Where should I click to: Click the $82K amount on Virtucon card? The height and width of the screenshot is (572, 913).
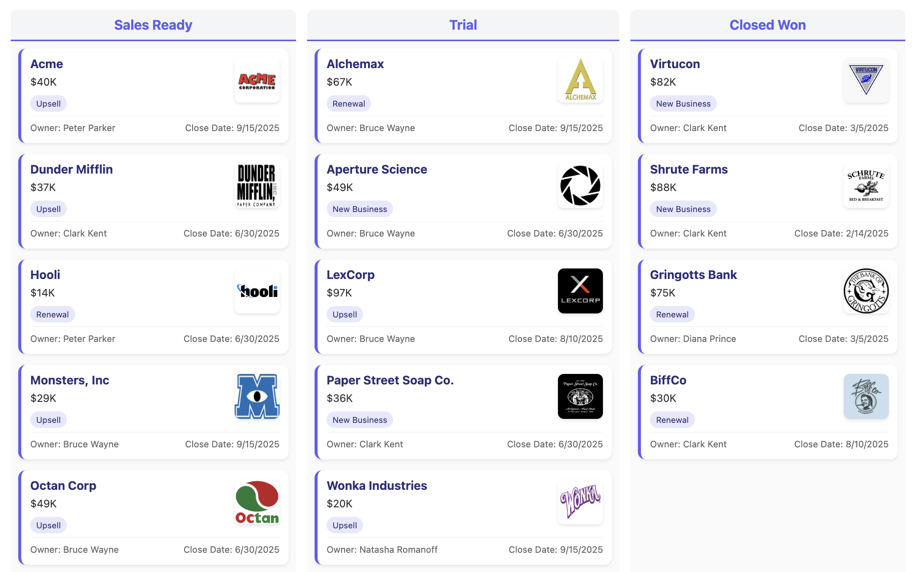tap(663, 82)
